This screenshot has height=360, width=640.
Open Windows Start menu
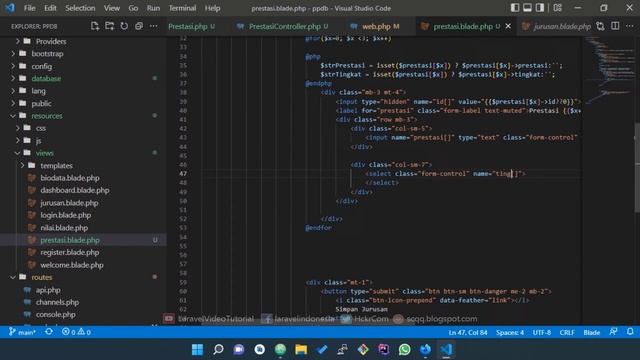[x=198, y=350]
